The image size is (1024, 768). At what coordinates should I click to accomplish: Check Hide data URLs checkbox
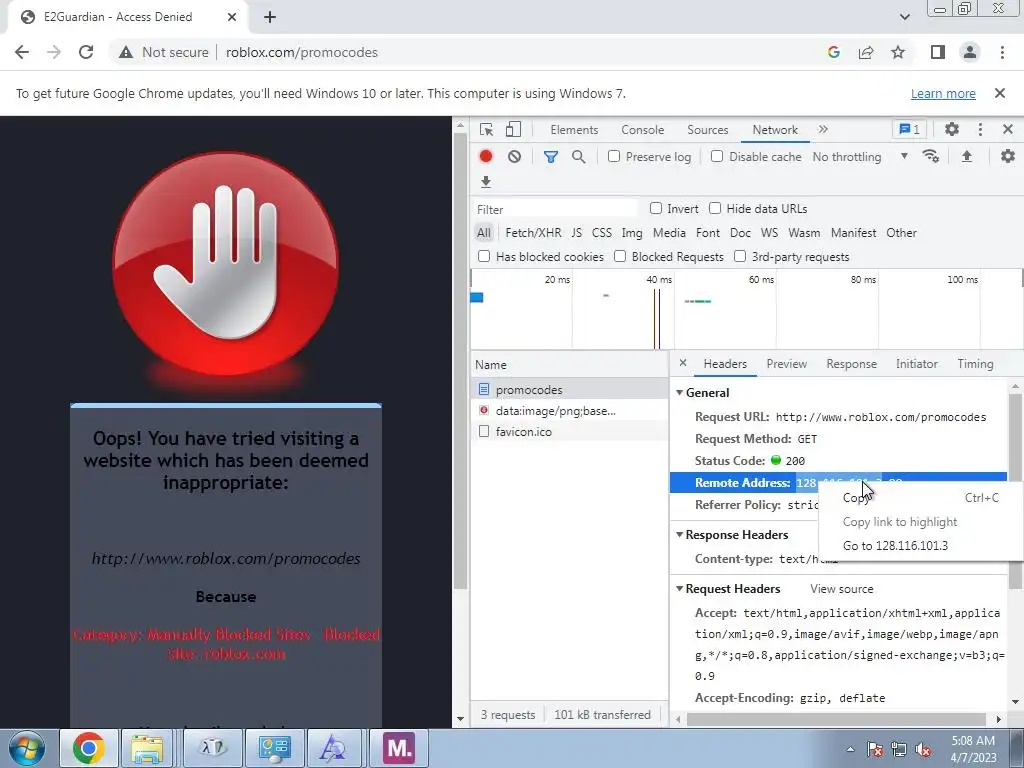(715, 208)
